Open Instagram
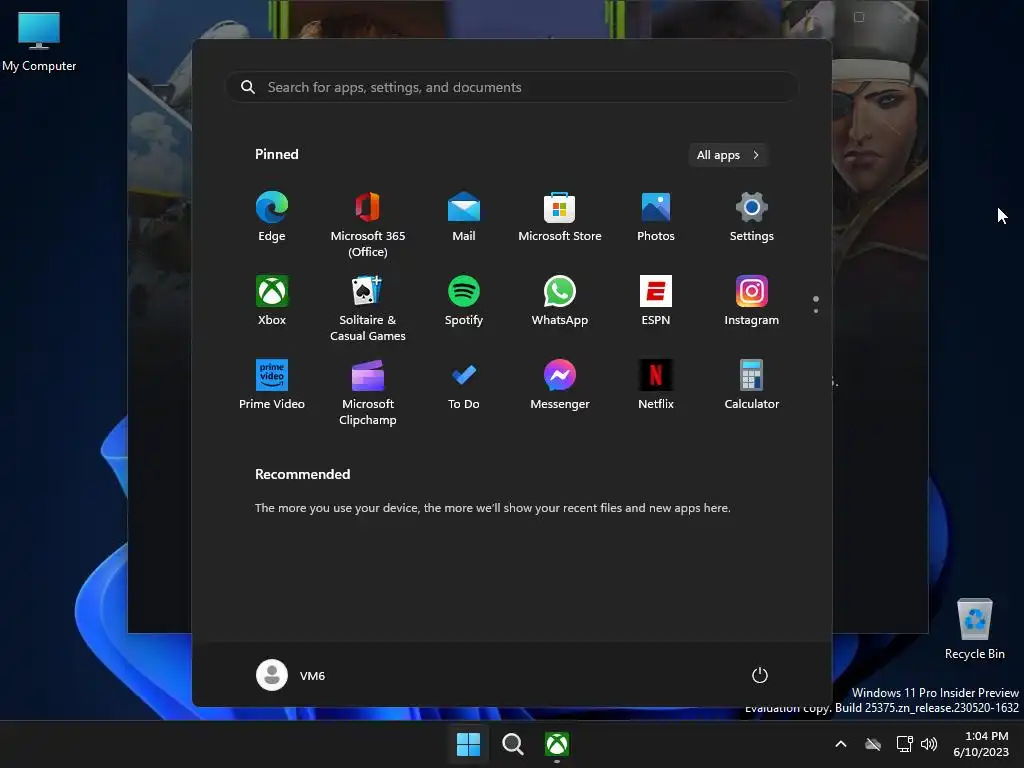Screen dimensions: 1024x768 (x=752, y=301)
